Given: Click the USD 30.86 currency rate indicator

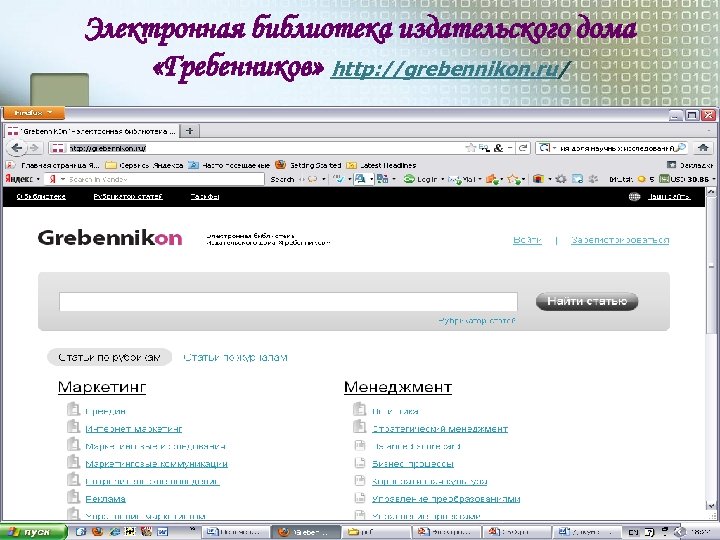Looking at the screenshot, I should pos(684,179).
